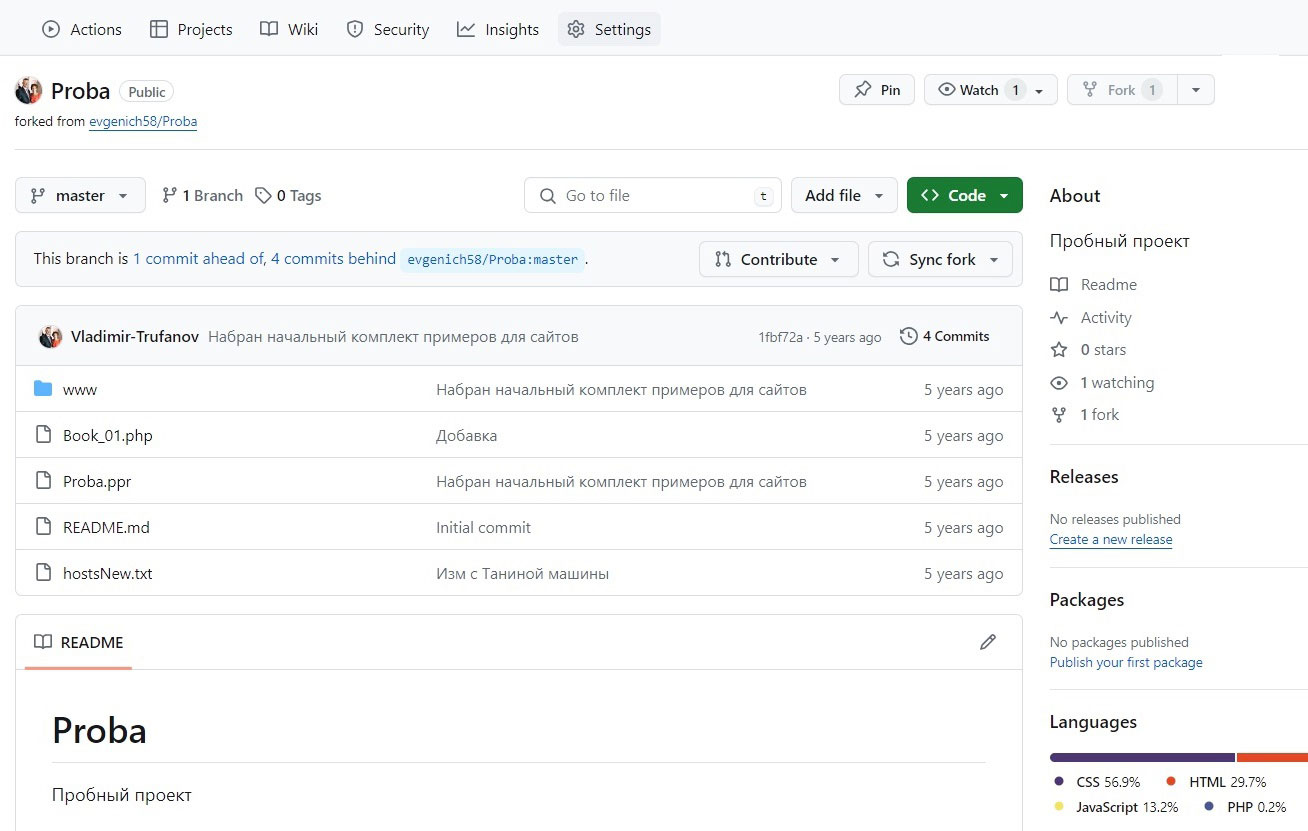Open the evgenich58/Proba upstream link

pyautogui.click(x=143, y=122)
